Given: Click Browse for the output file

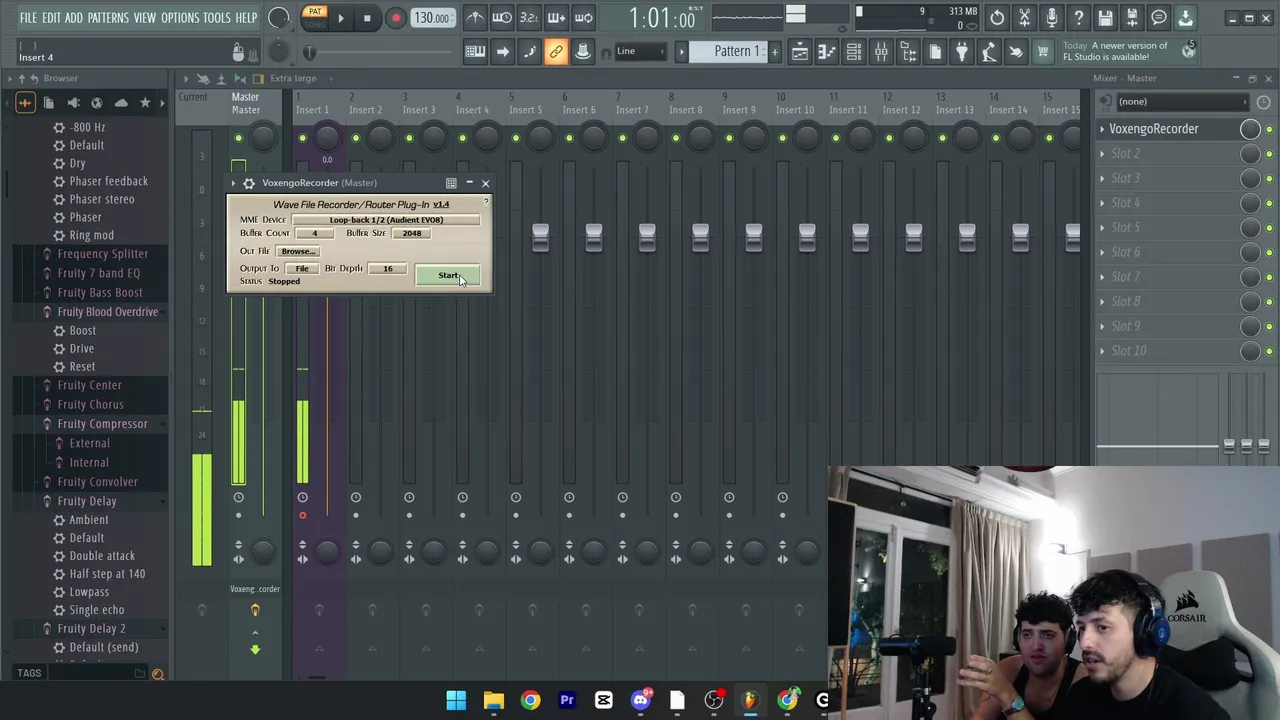Looking at the screenshot, I should (x=297, y=251).
